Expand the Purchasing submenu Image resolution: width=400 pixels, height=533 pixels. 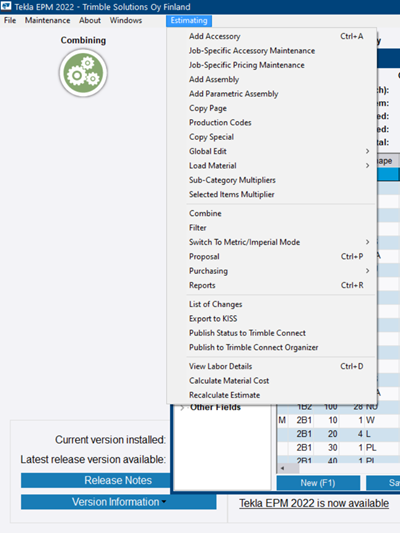(x=272, y=271)
